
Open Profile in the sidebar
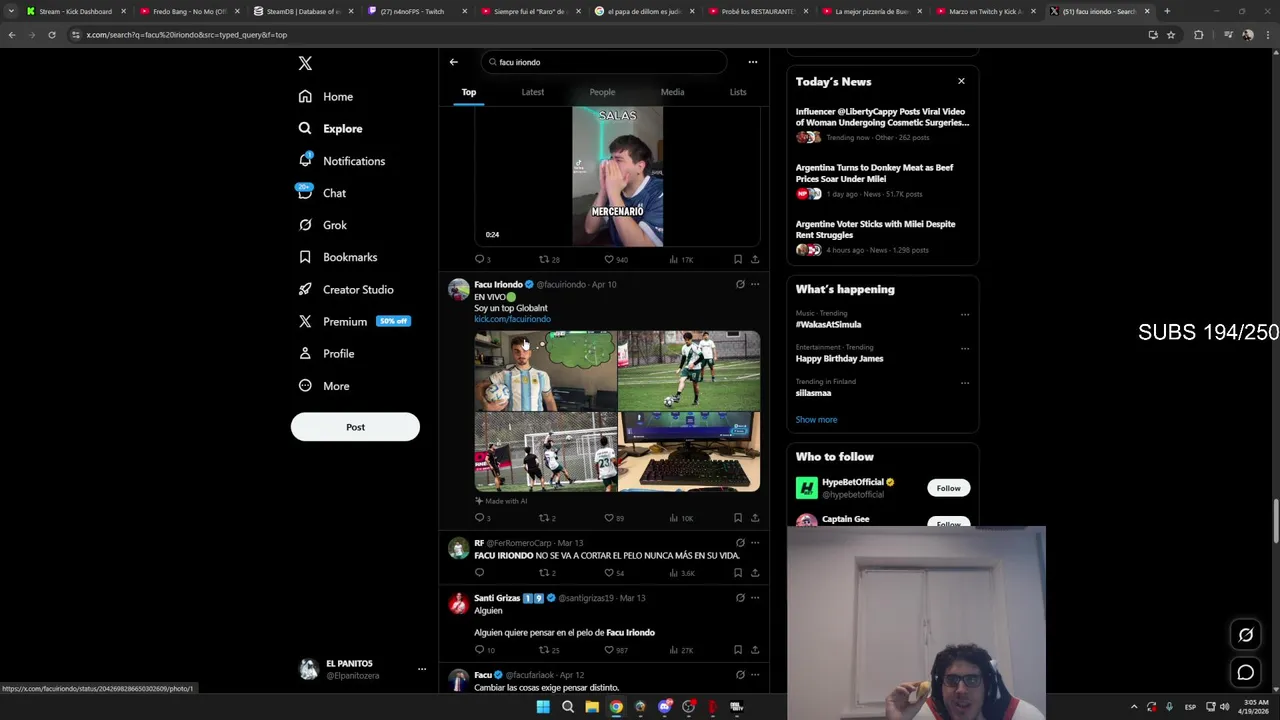pyautogui.click(x=326, y=354)
